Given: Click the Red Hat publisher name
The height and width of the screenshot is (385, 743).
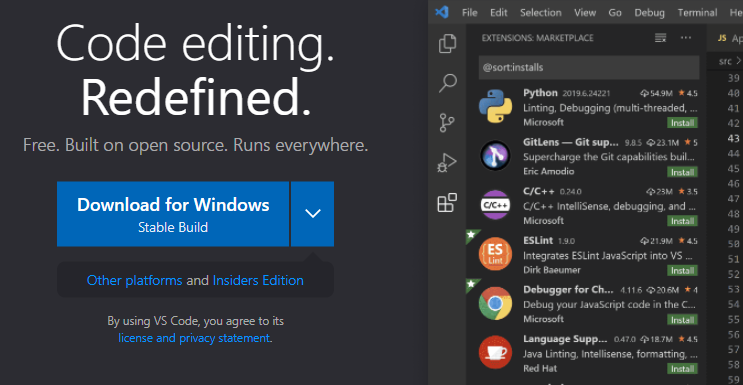Looking at the screenshot, I should tap(540, 368).
